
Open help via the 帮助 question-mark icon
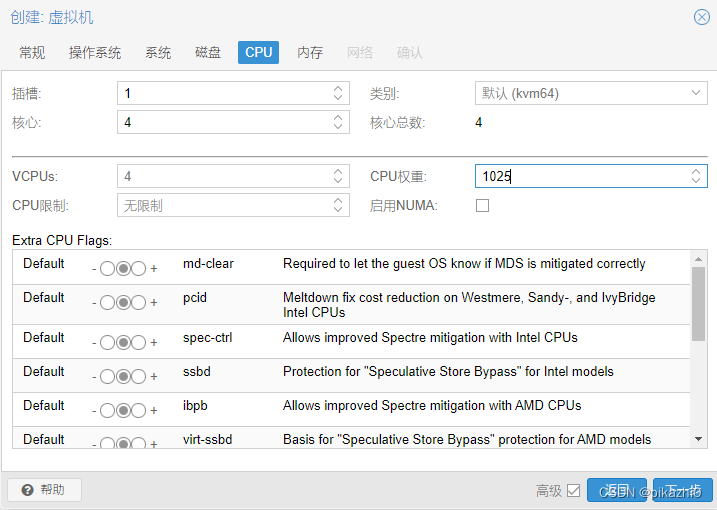point(27,490)
